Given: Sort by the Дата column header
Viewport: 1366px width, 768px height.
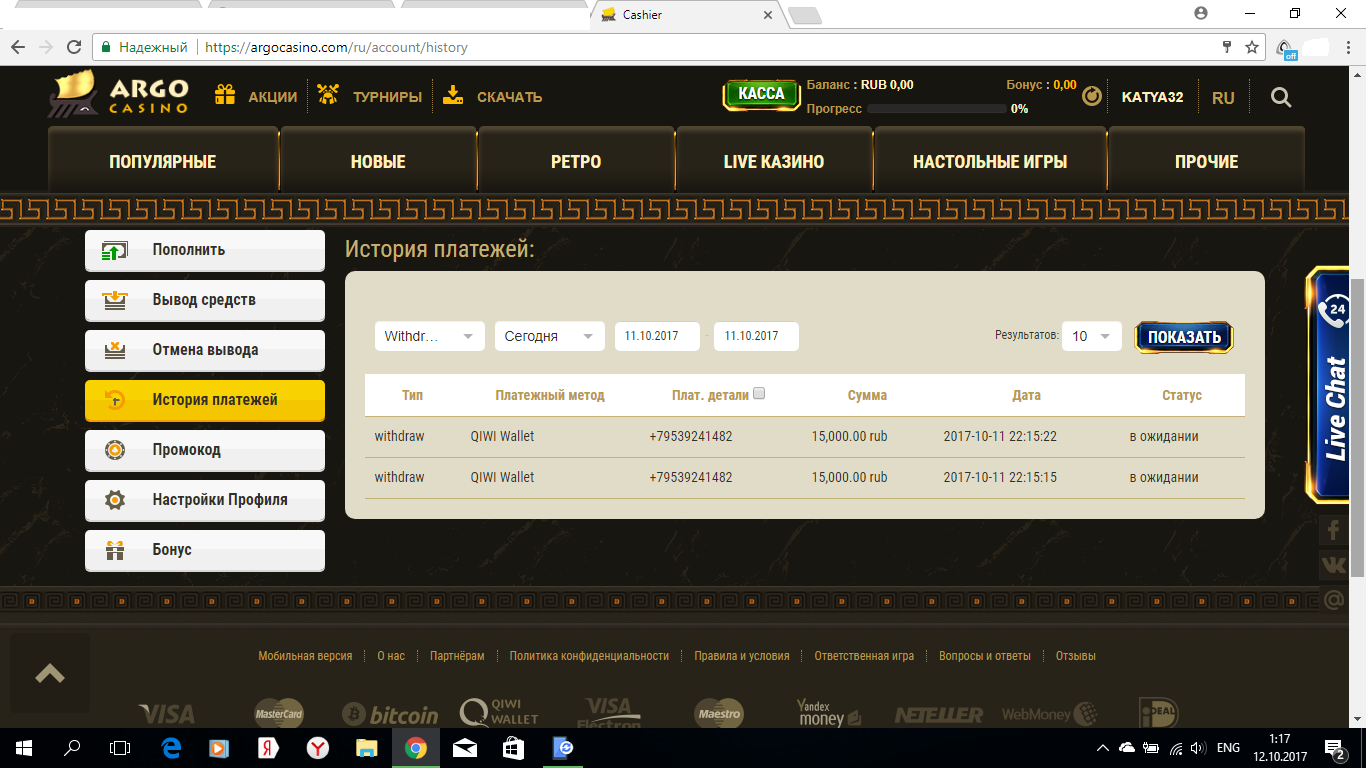Looking at the screenshot, I should pos(1026,395).
